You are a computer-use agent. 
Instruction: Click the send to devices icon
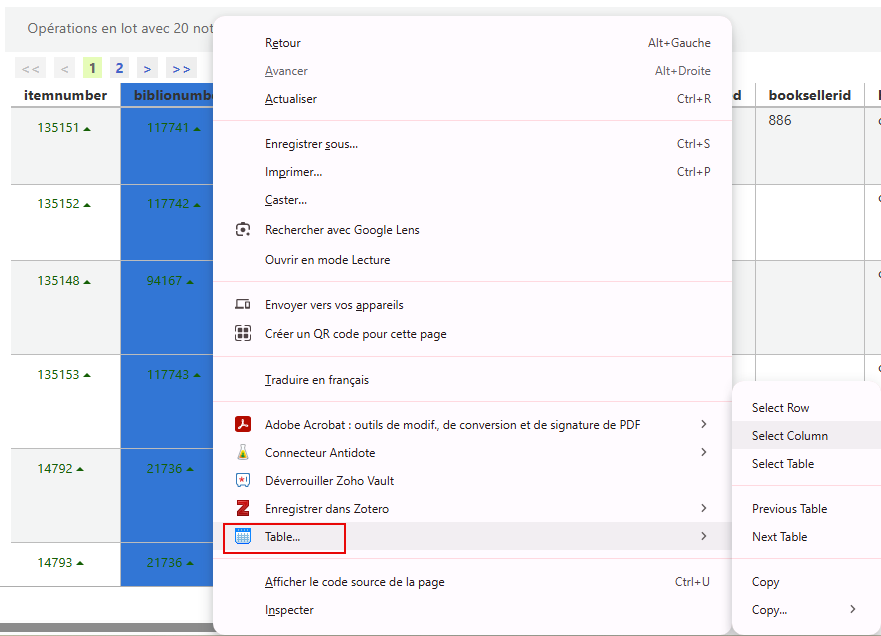click(243, 305)
